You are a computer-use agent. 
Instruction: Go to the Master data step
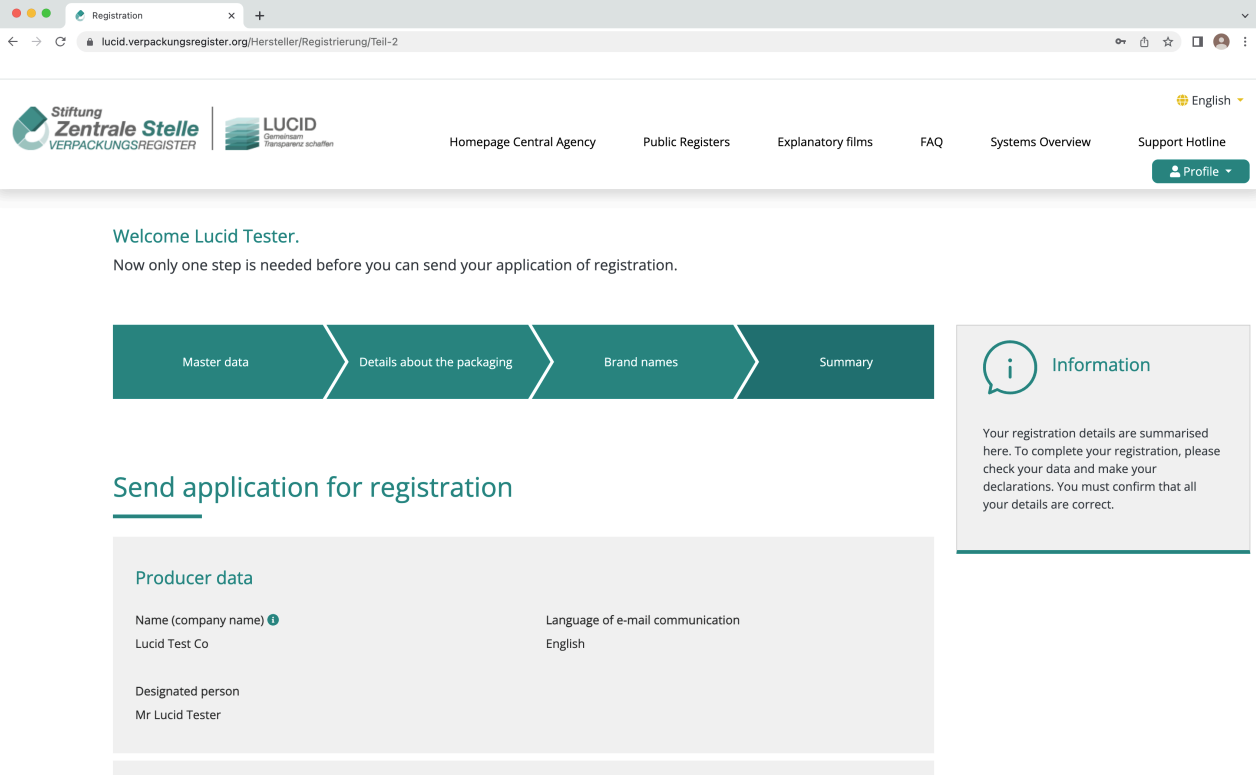215,362
